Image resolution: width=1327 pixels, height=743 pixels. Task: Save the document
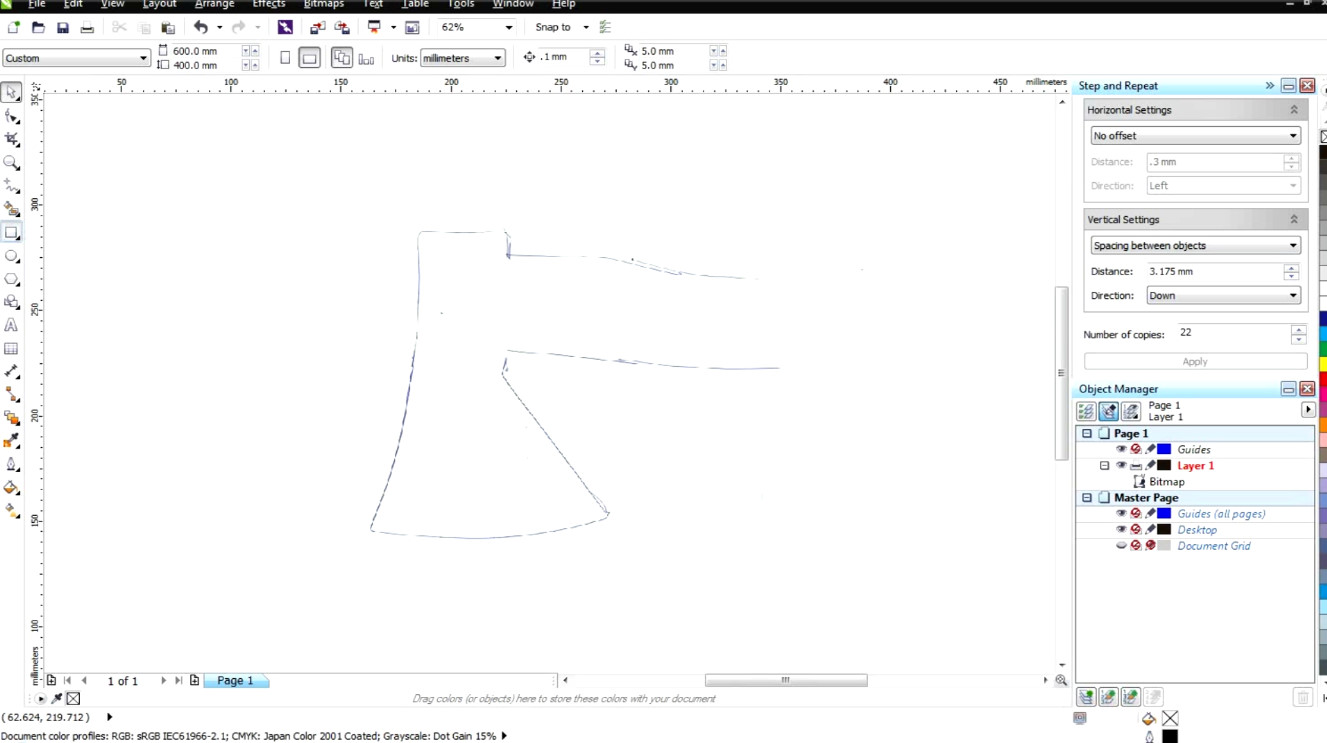[62, 28]
